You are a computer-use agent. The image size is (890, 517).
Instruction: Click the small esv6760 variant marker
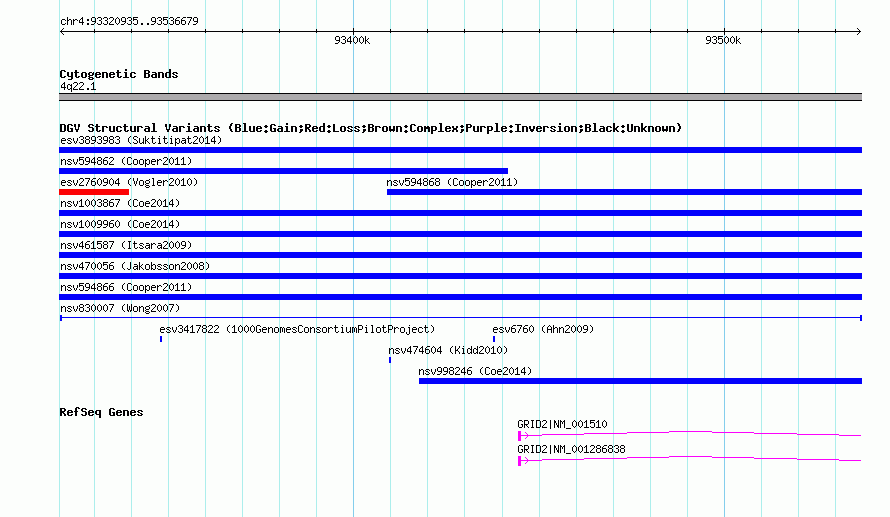pos(494,339)
